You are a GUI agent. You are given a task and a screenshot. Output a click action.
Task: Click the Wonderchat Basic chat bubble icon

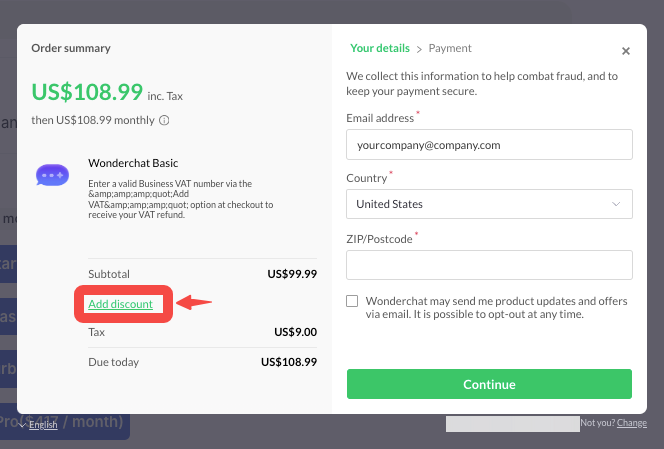coord(52,175)
